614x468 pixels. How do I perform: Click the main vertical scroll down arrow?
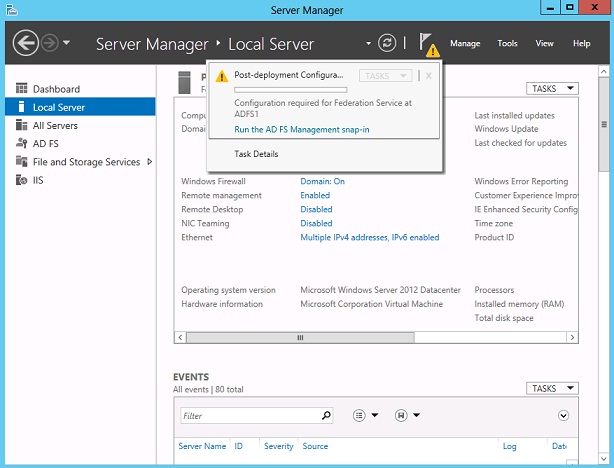604,459
